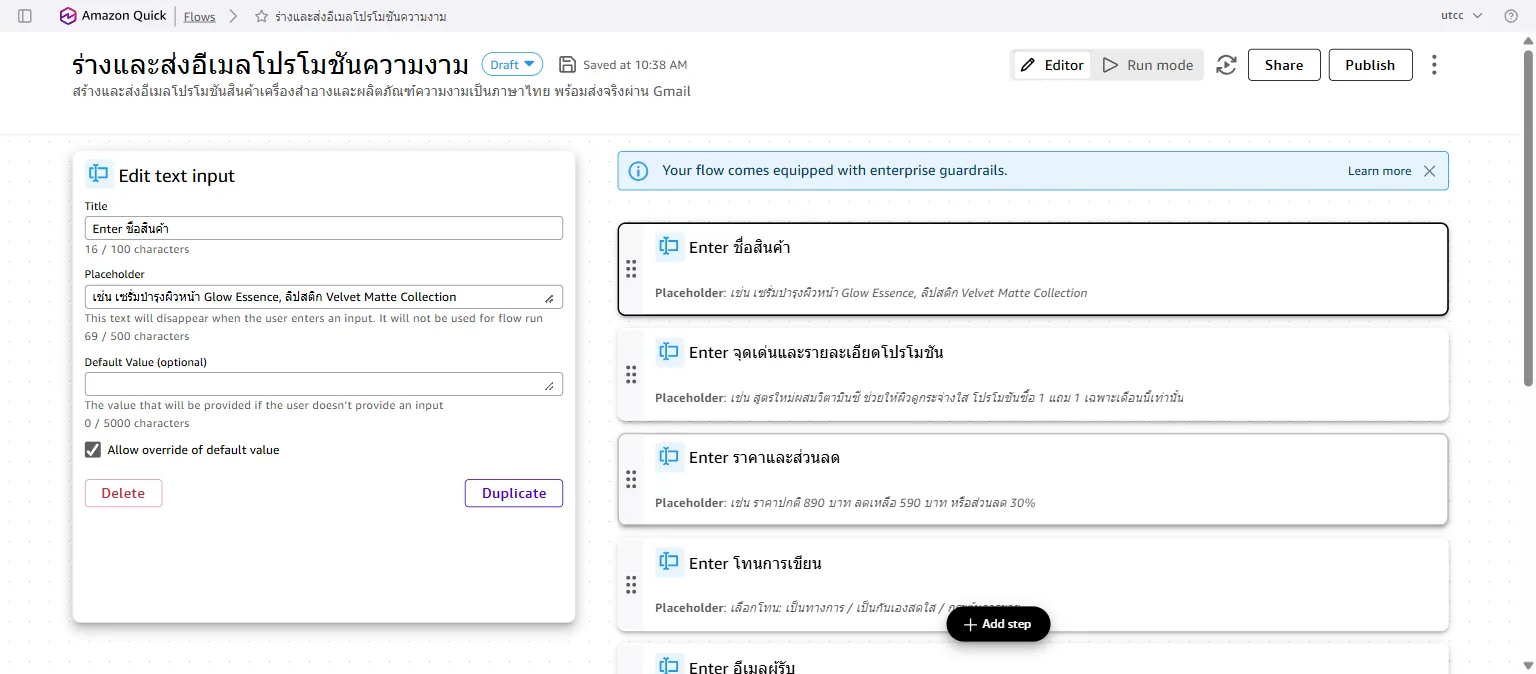
Task: Open the three-dot more options menu
Action: click(1434, 65)
